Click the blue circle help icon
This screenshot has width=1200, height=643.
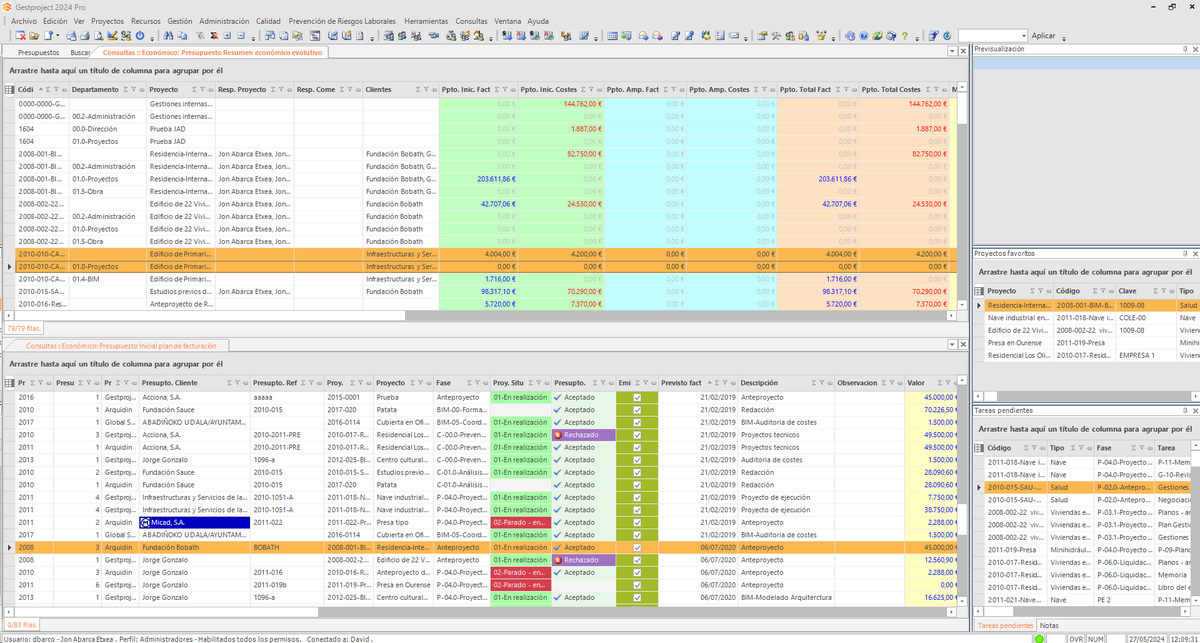tap(863, 36)
